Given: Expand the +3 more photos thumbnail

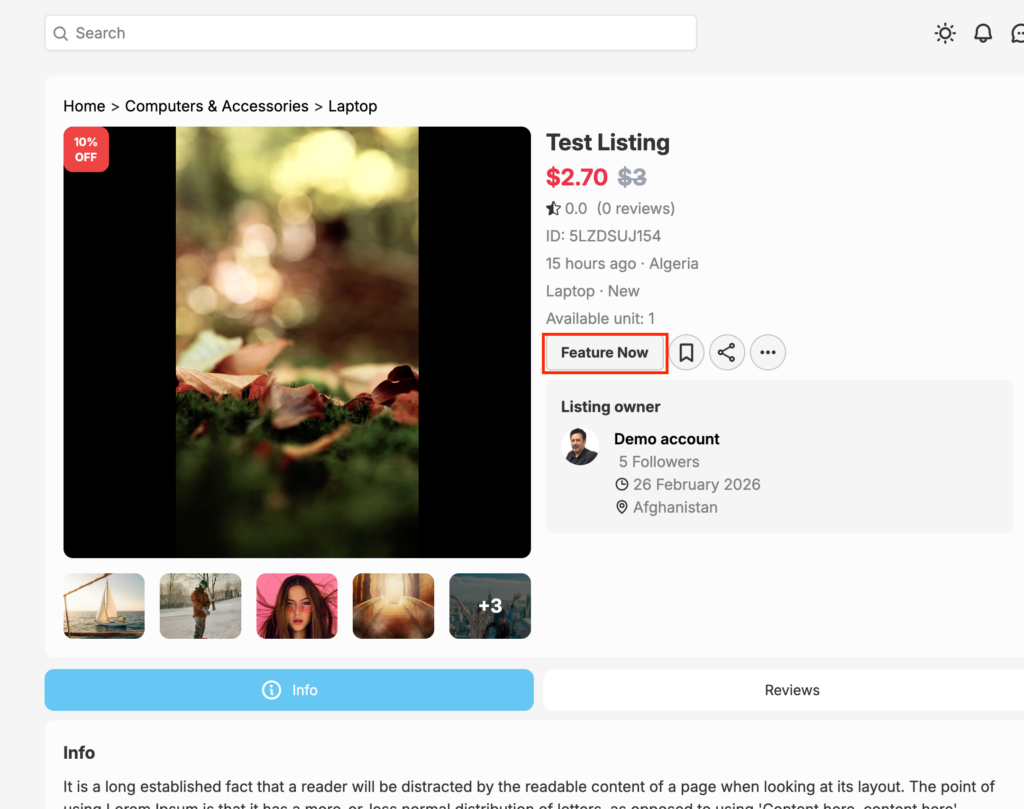Looking at the screenshot, I should [490, 606].
